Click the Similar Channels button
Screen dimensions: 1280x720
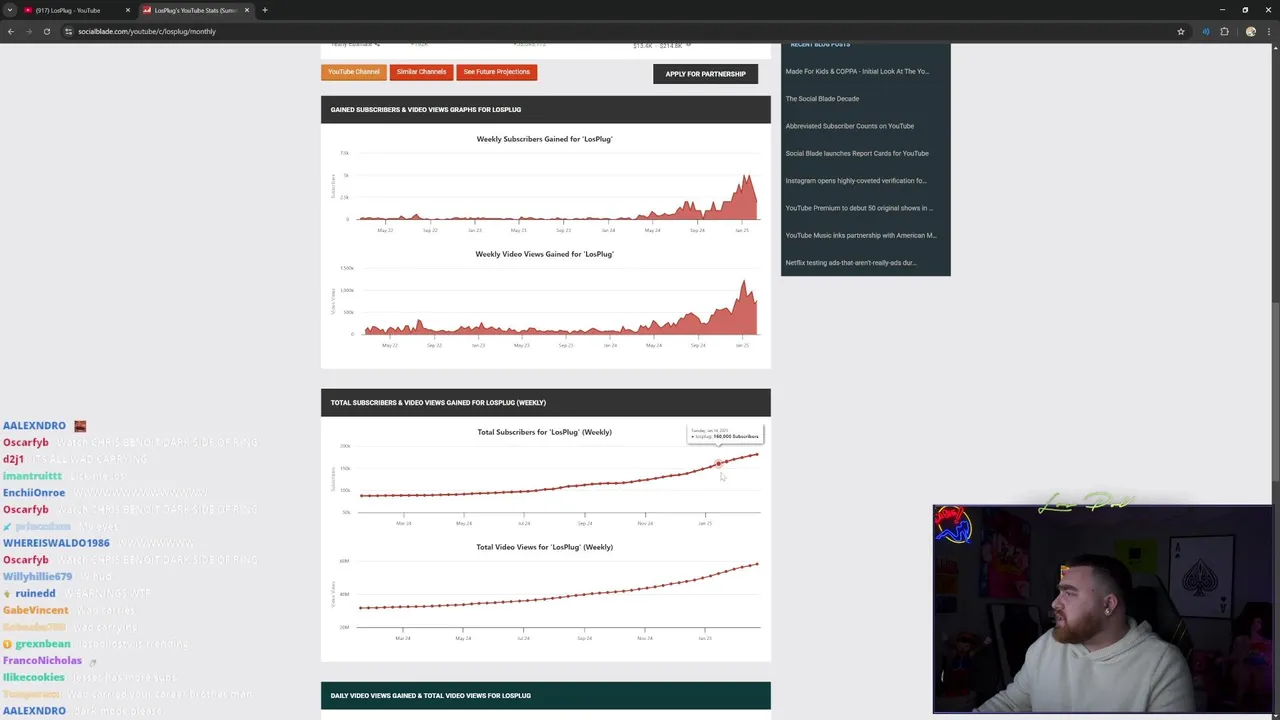click(421, 72)
